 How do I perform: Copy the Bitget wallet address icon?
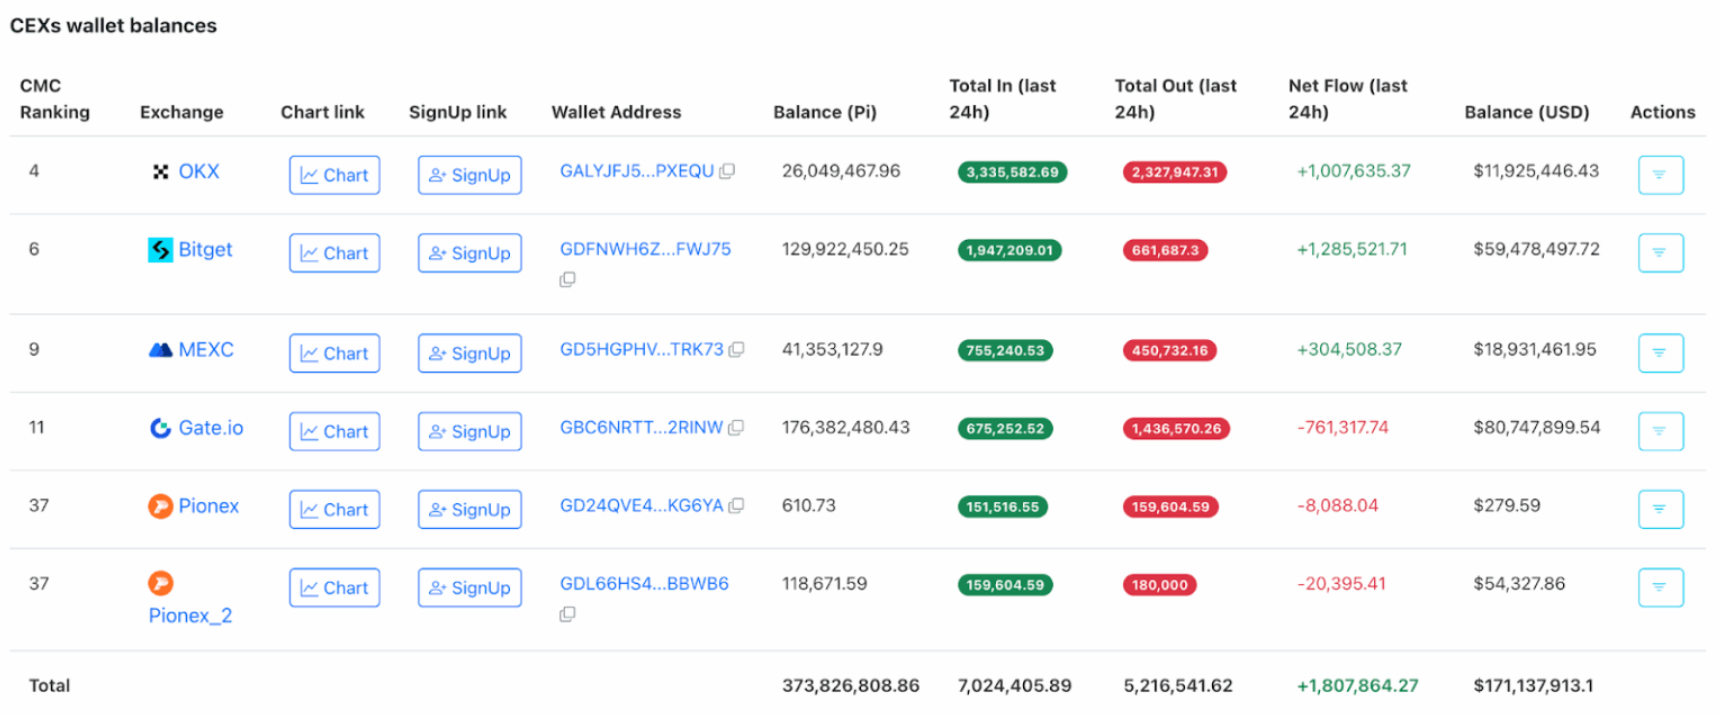[567, 280]
